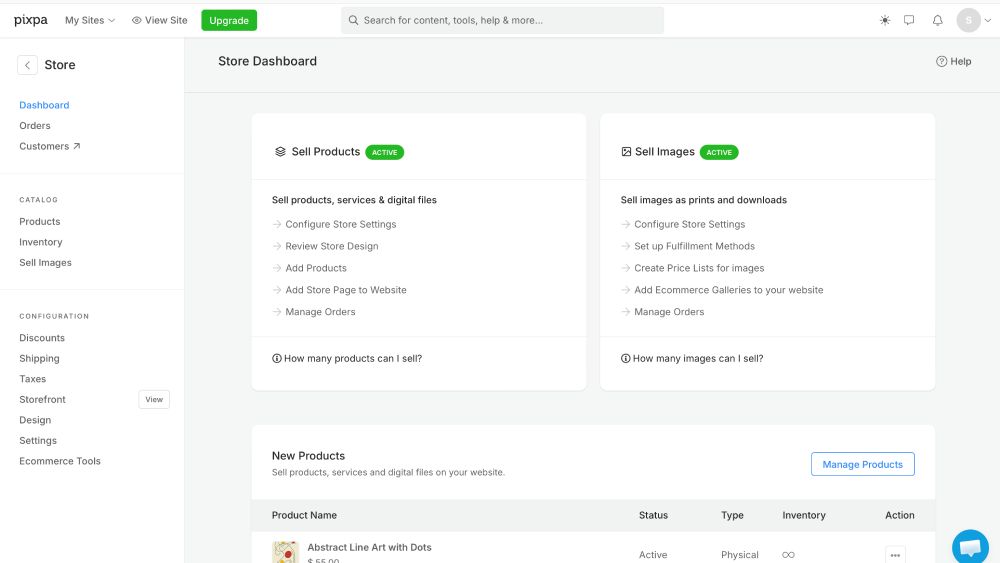Image resolution: width=1000 pixels, height=563 pixels.
Task: Open the notifications bell
Action: pos(938,20)
